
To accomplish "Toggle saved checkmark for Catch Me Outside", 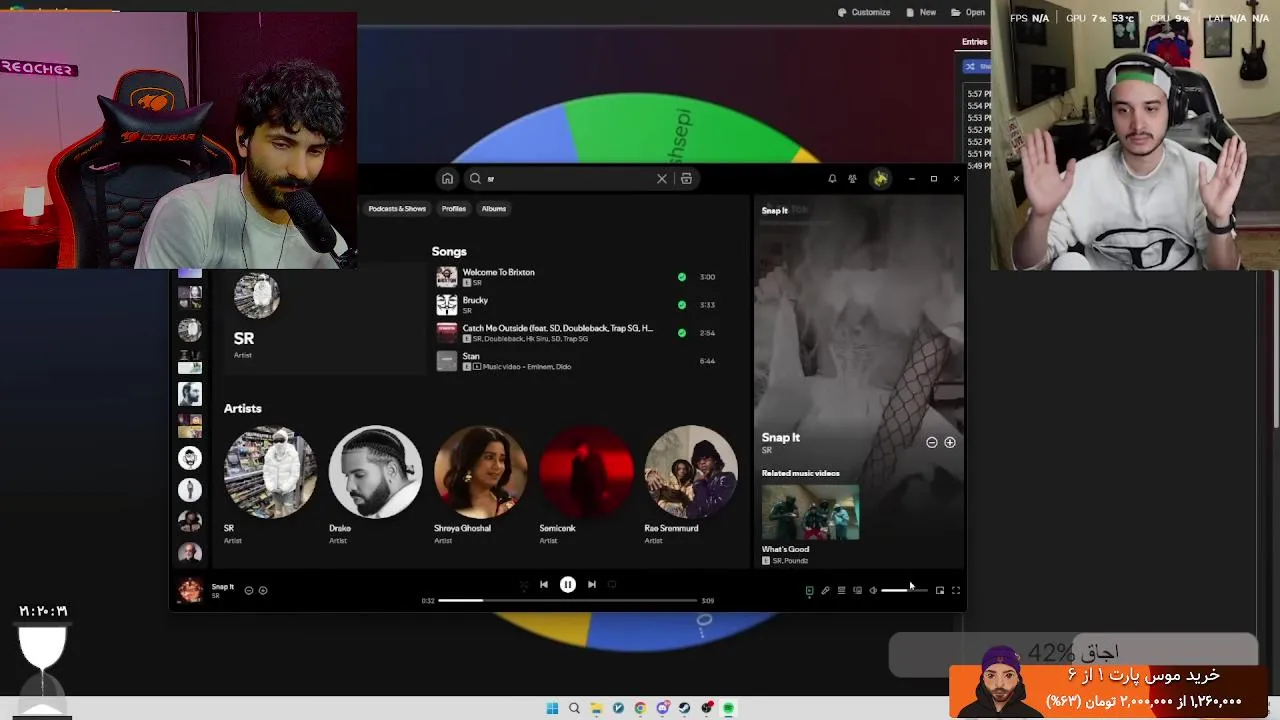I will tap(682, 333).
